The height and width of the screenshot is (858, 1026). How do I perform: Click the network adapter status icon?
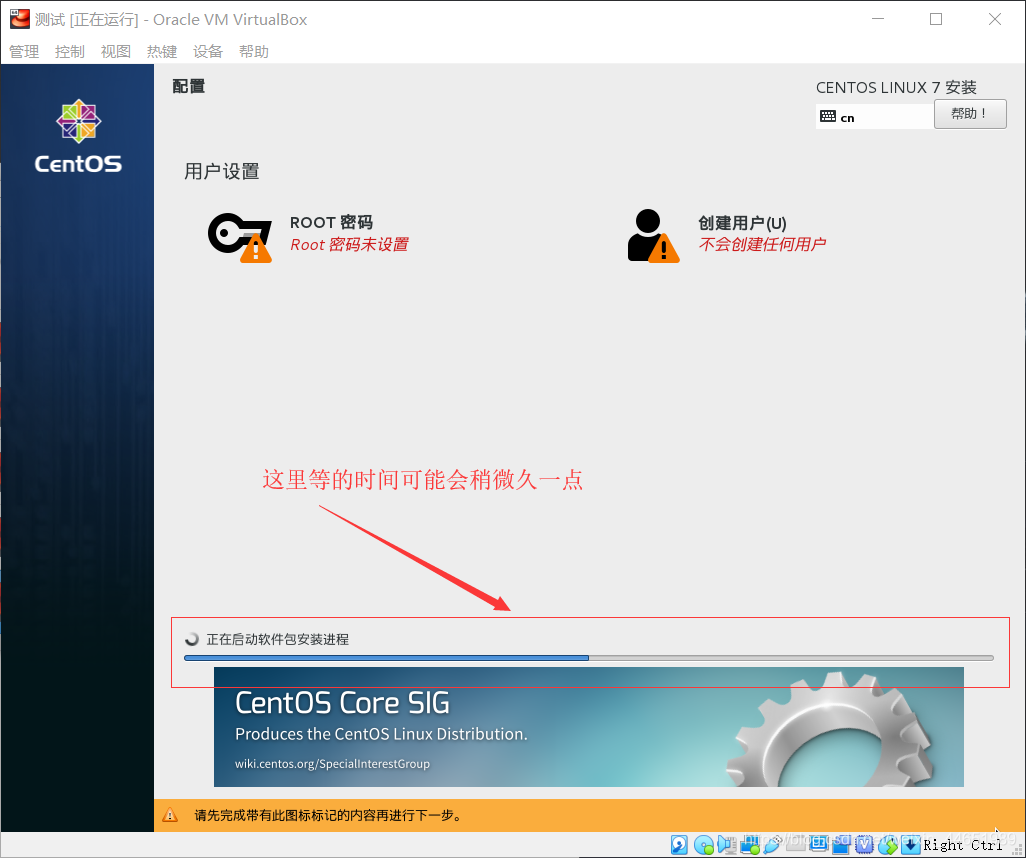(750, 846)
